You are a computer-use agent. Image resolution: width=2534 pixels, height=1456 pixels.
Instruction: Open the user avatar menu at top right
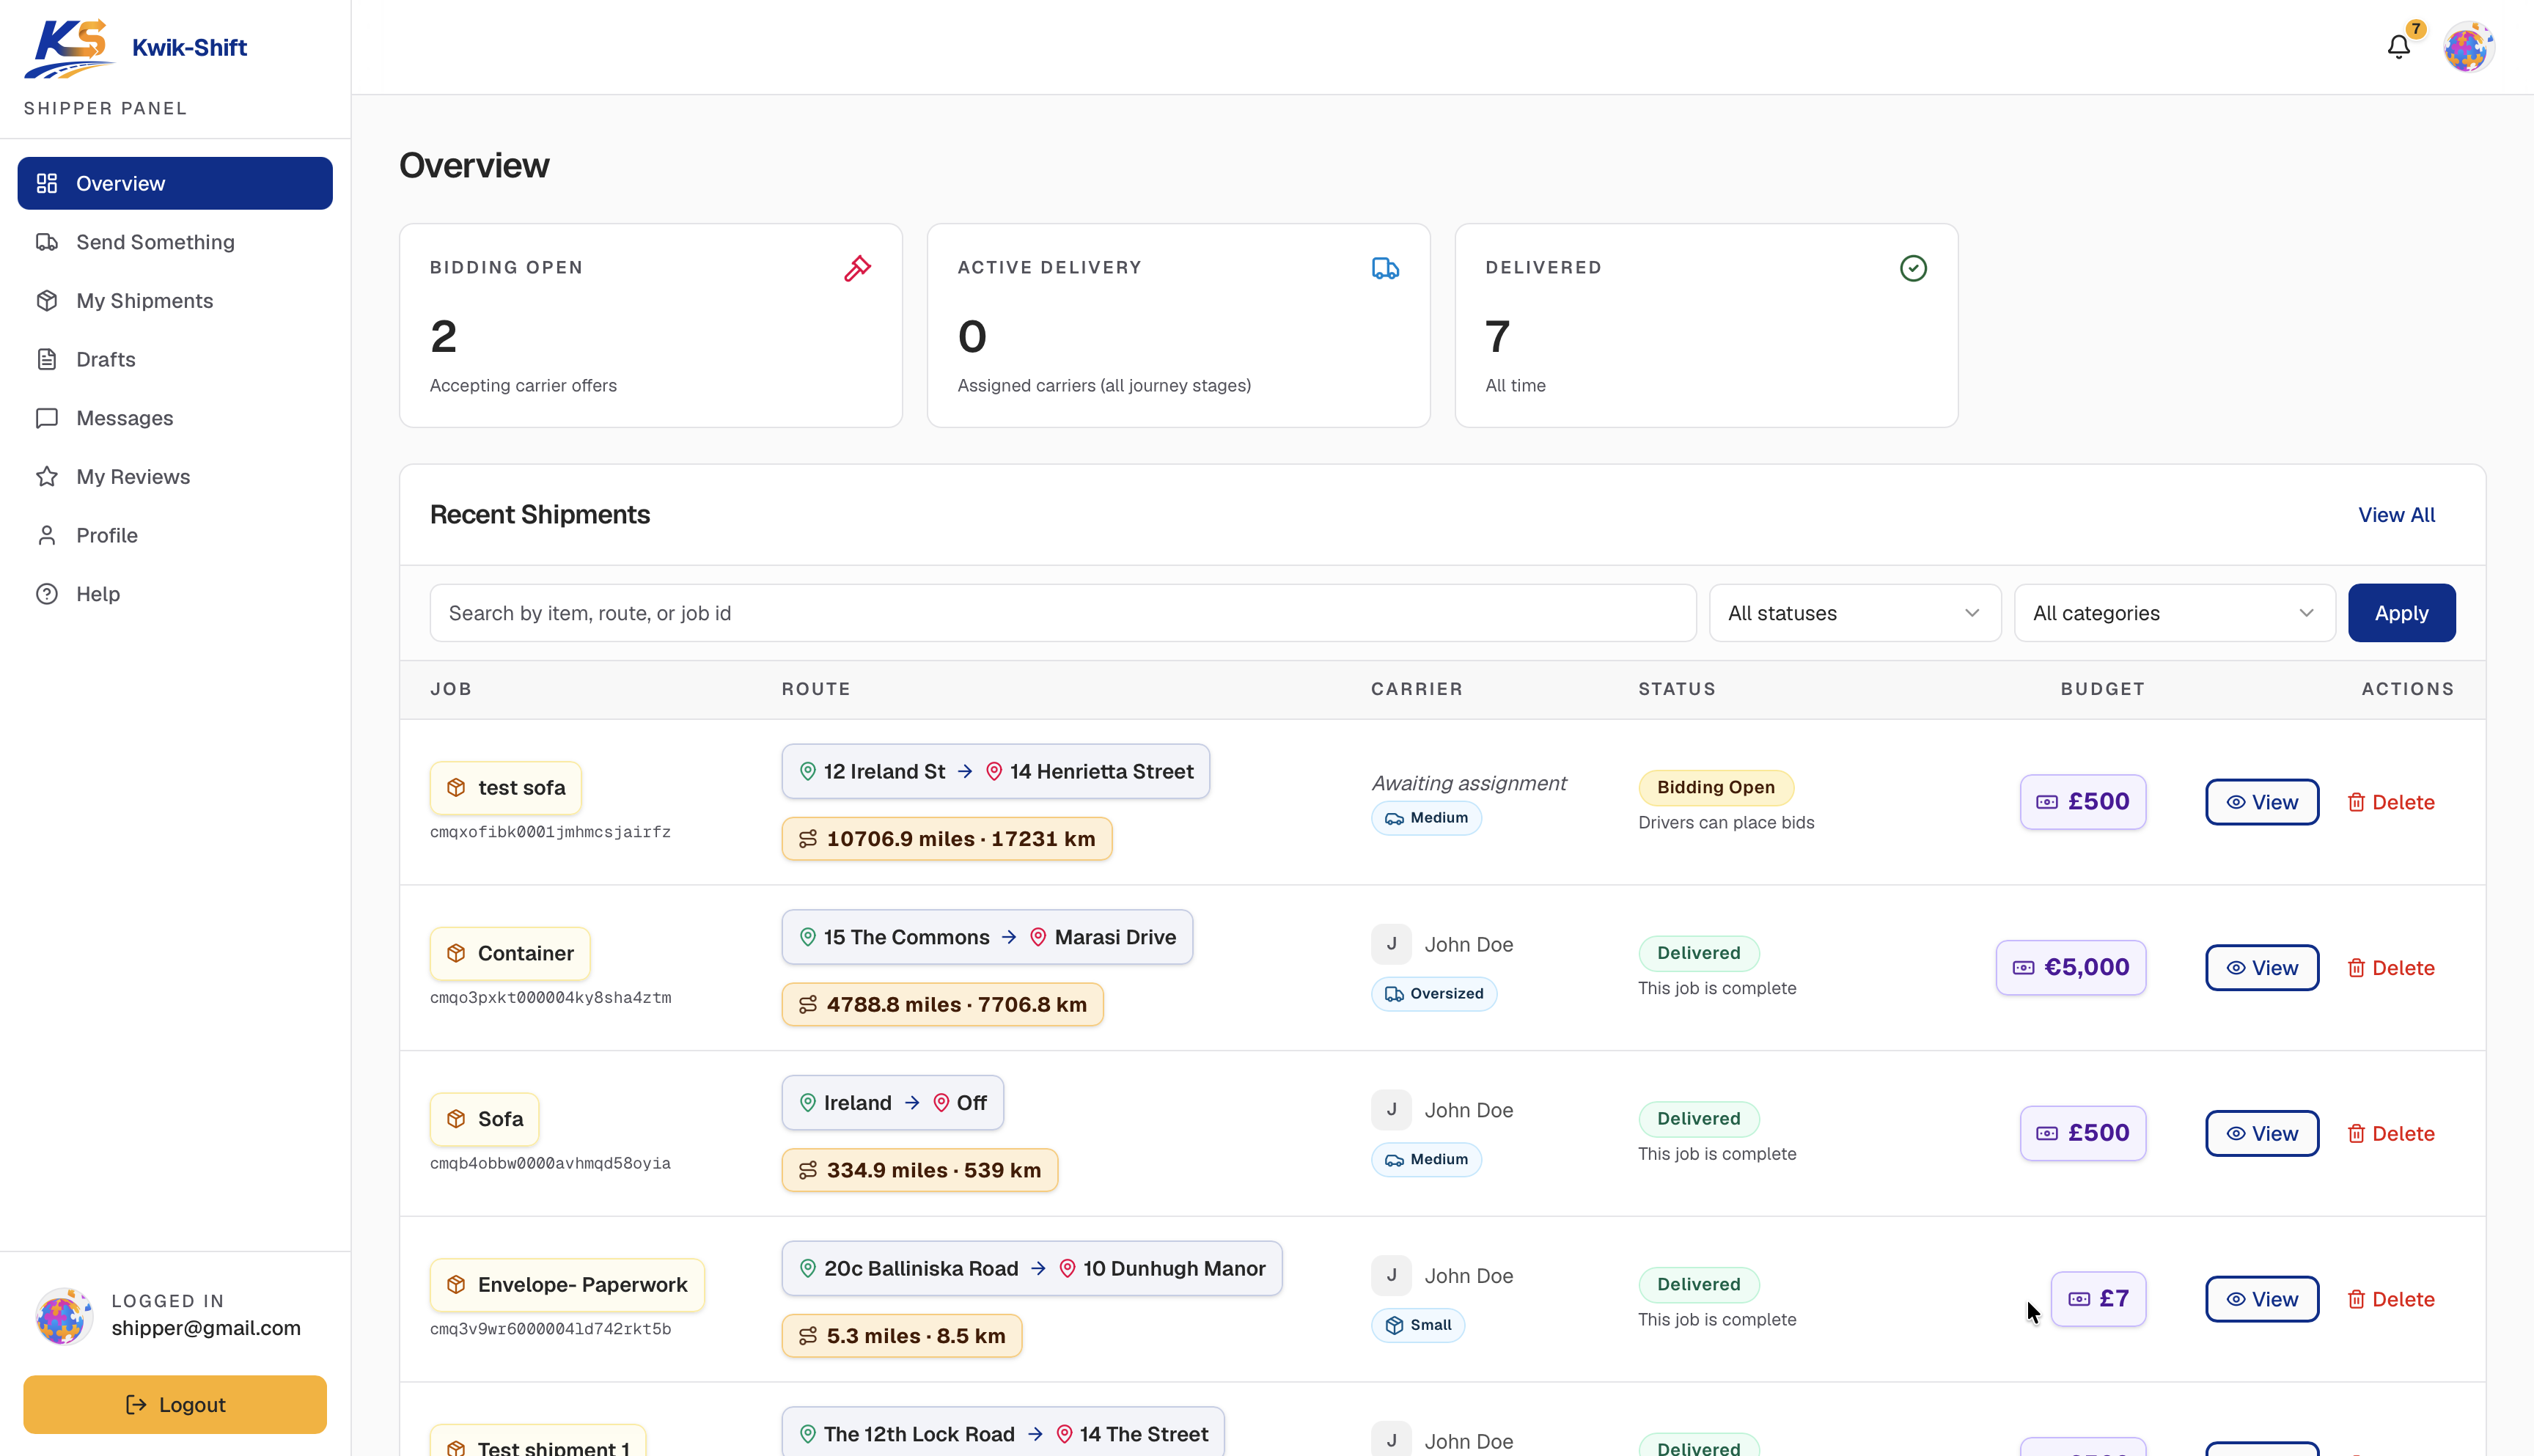(2468, 47)
